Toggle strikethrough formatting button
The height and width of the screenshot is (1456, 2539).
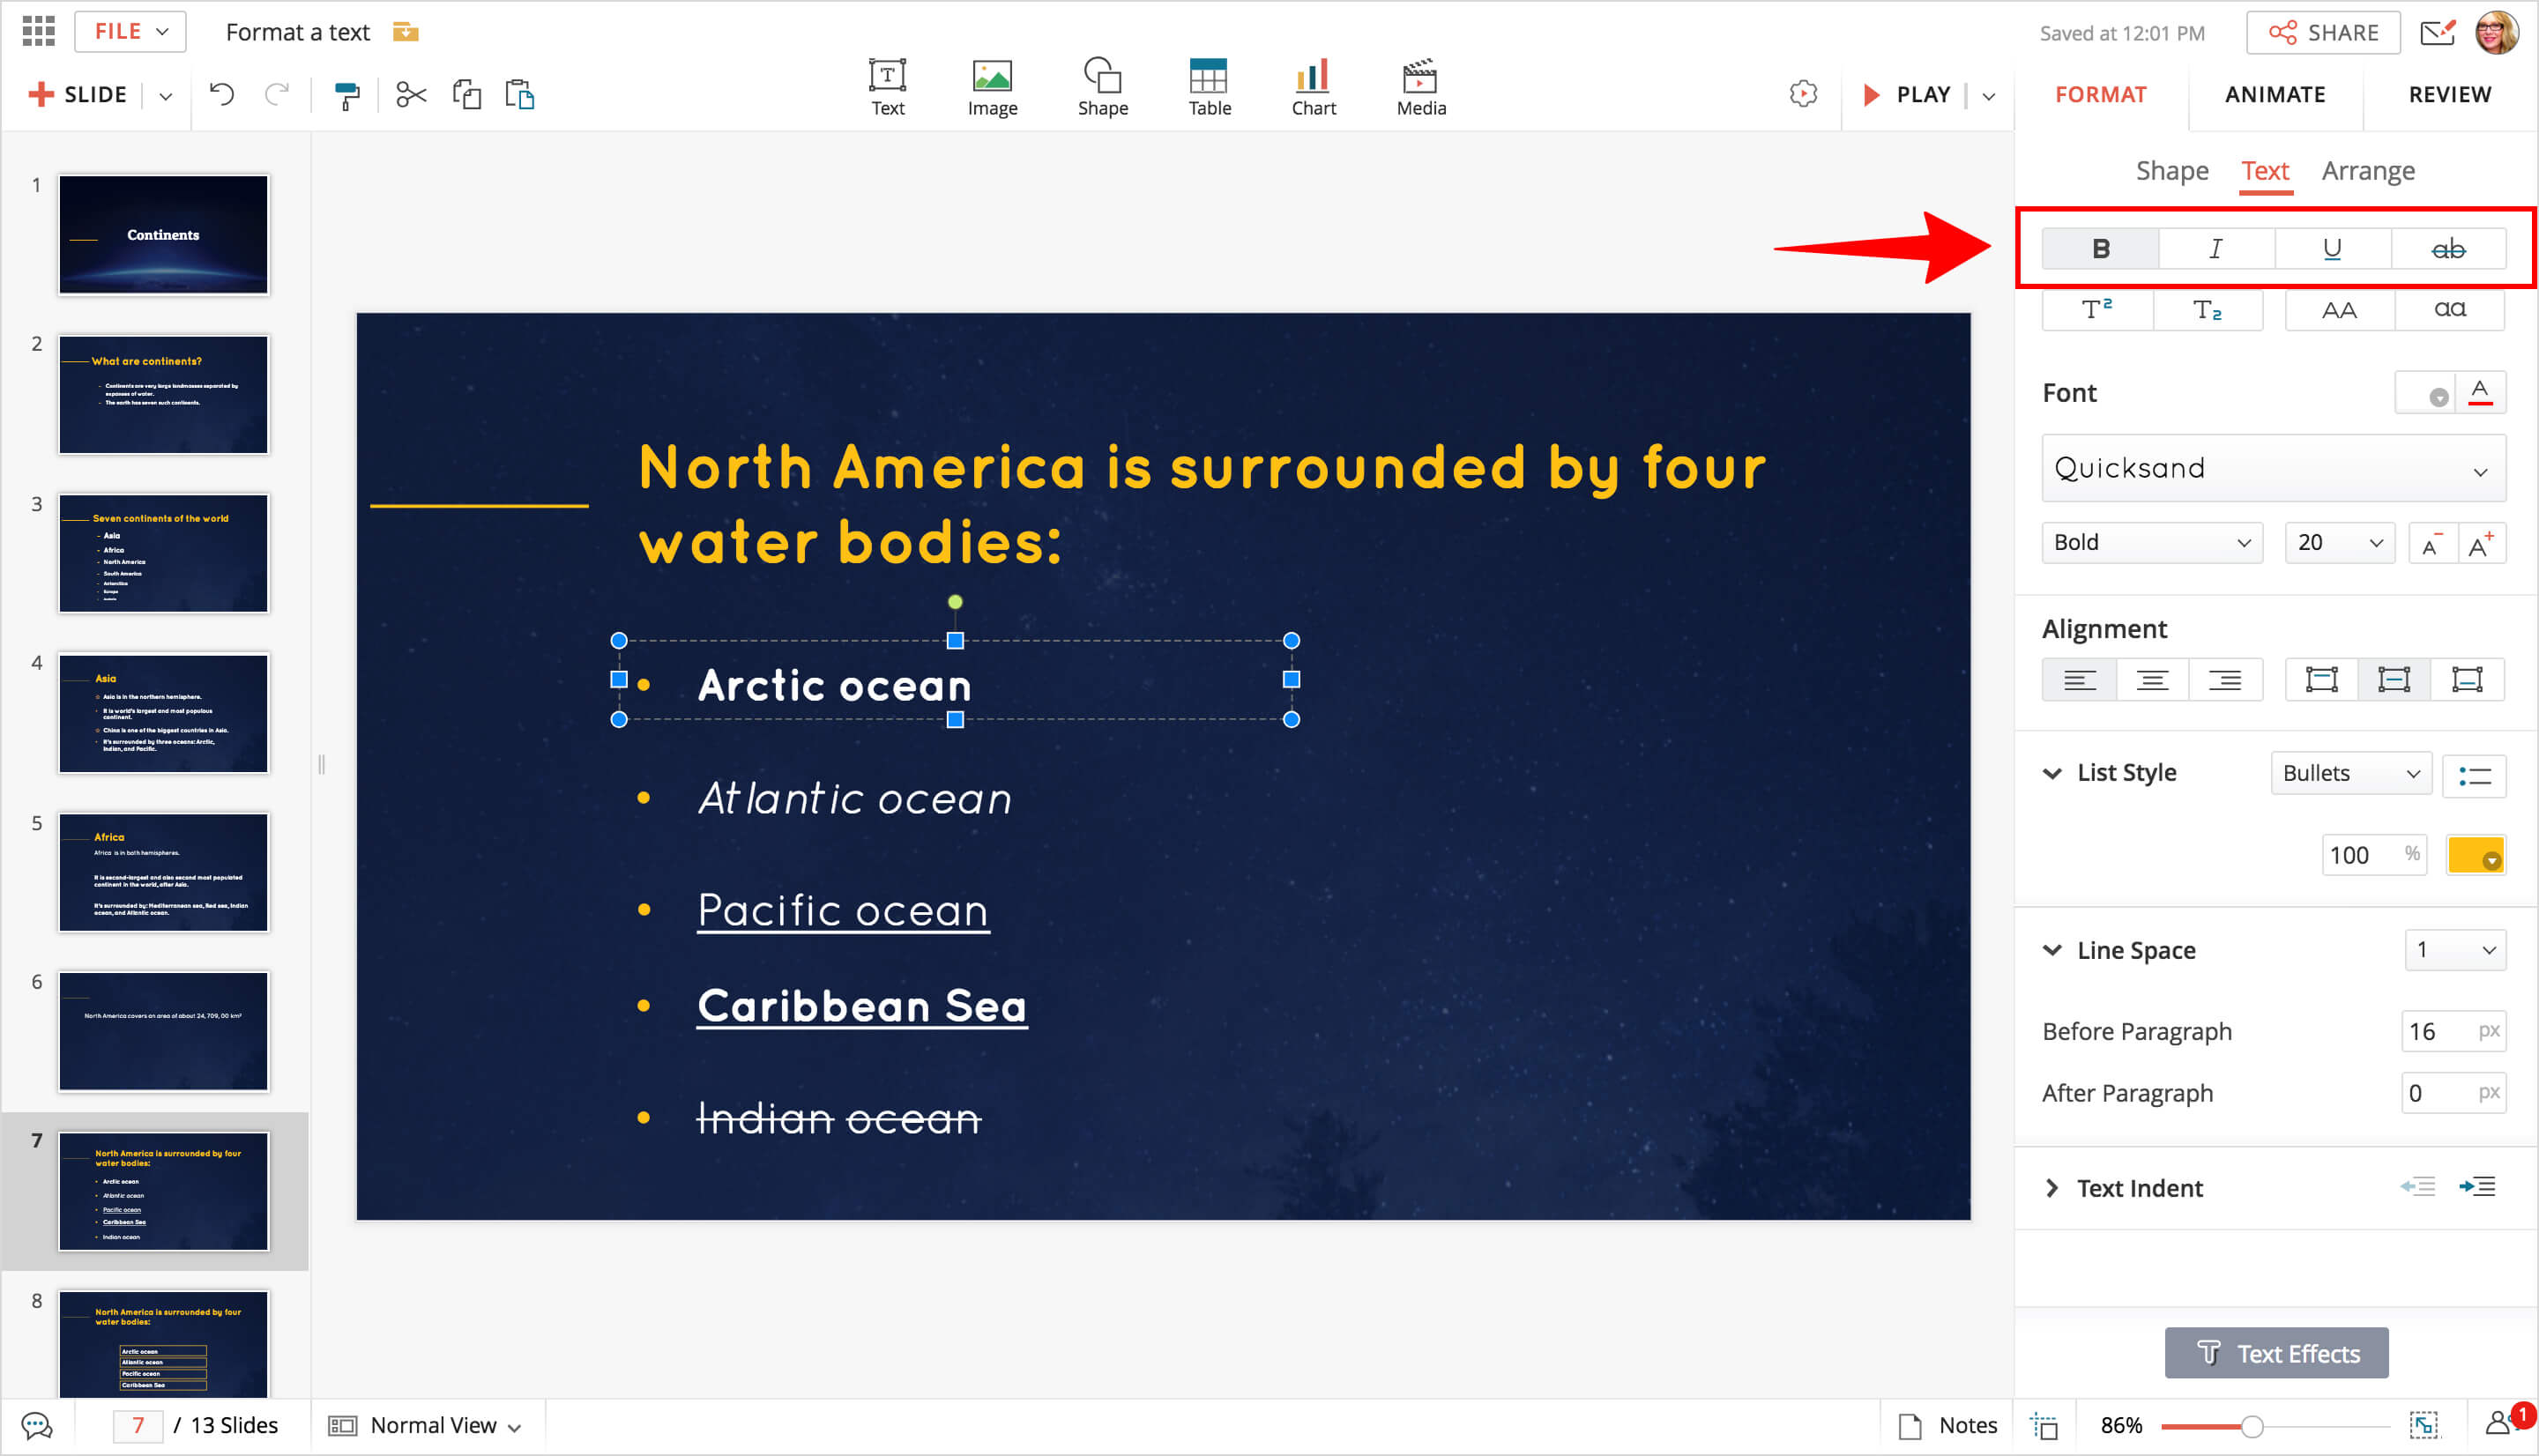pos(2448,248)
